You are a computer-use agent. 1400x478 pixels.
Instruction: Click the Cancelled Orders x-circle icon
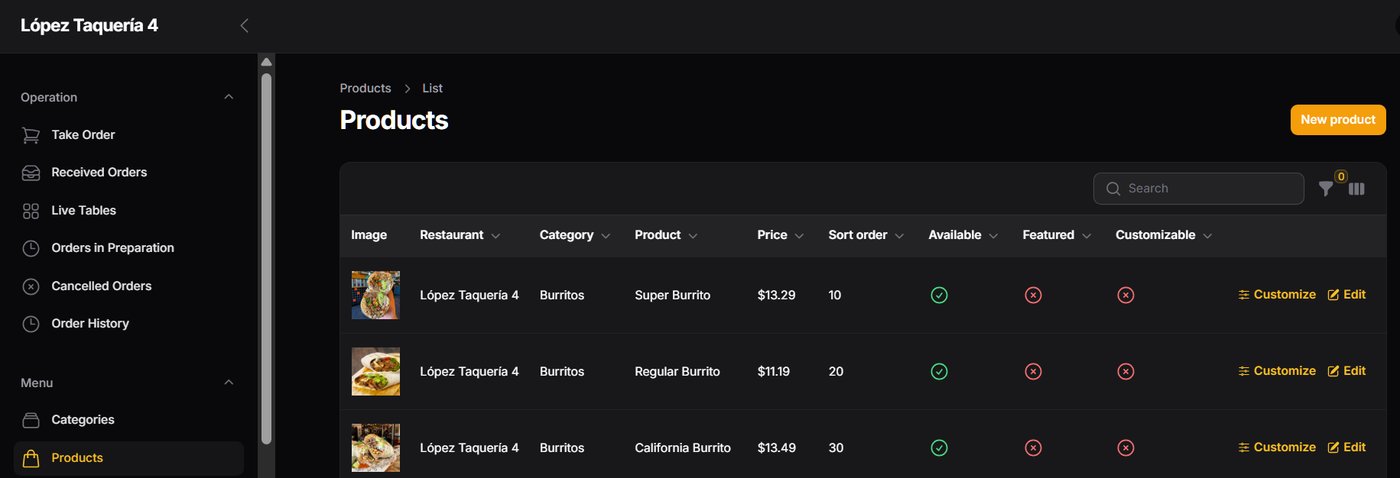coord(31,286)
